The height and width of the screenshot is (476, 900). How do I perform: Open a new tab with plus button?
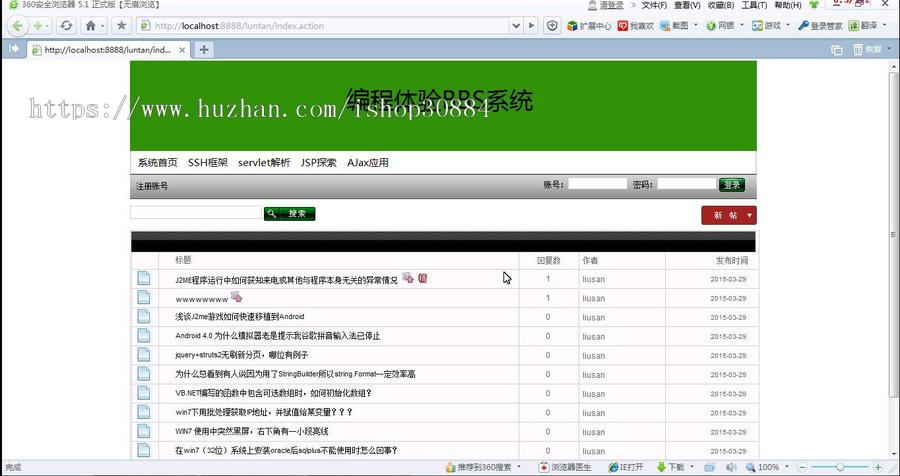[204, 50]
